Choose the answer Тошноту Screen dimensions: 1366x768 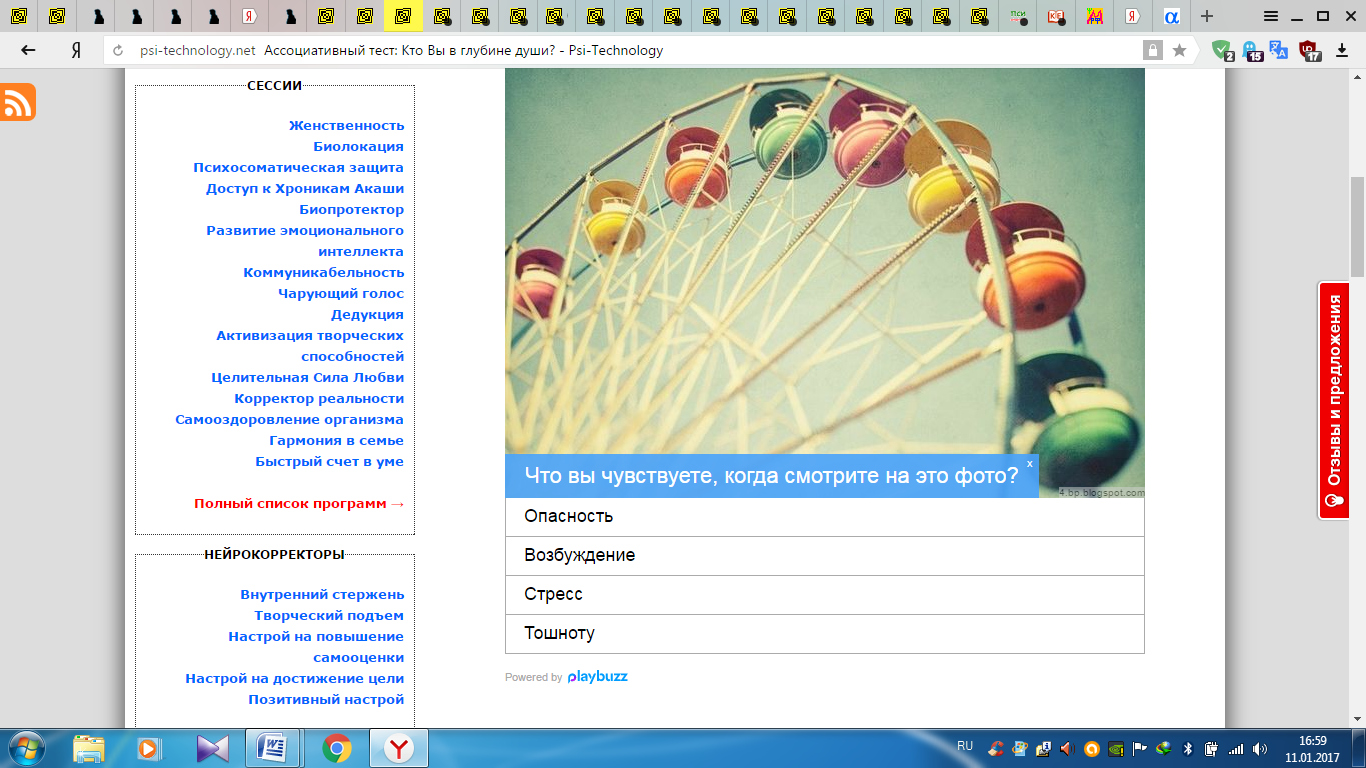(824, 633)
